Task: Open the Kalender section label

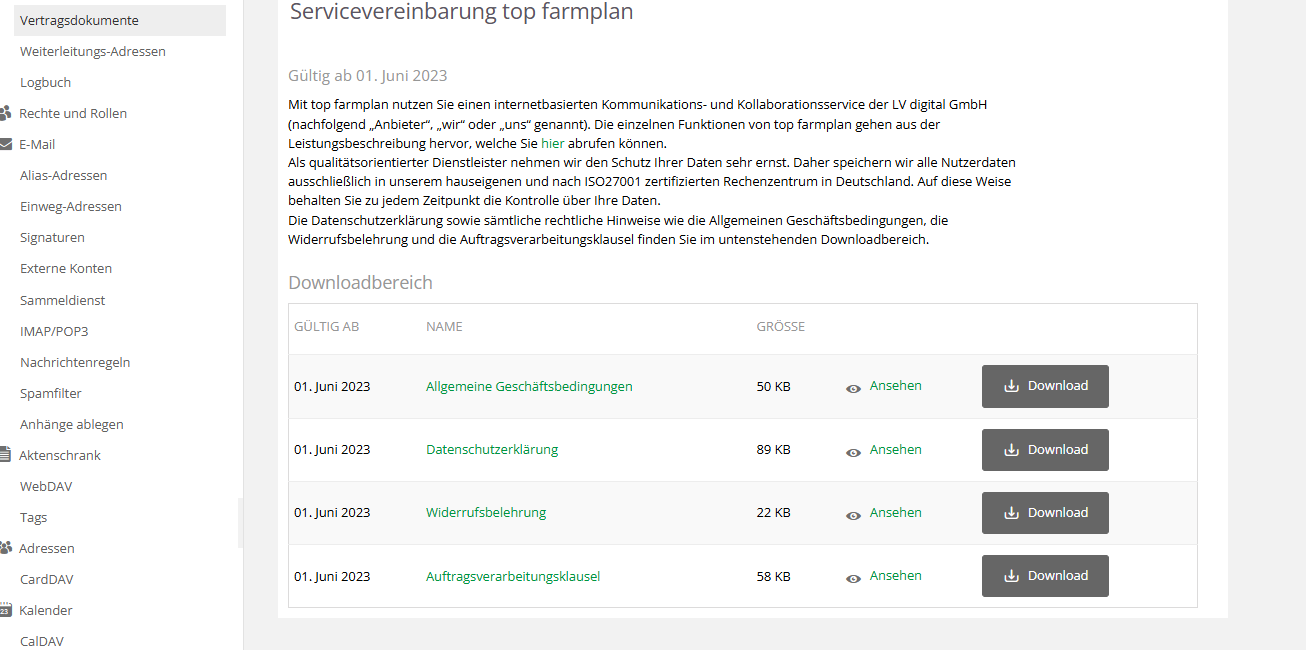Action: pyautogui.click(x=46, y=610)
